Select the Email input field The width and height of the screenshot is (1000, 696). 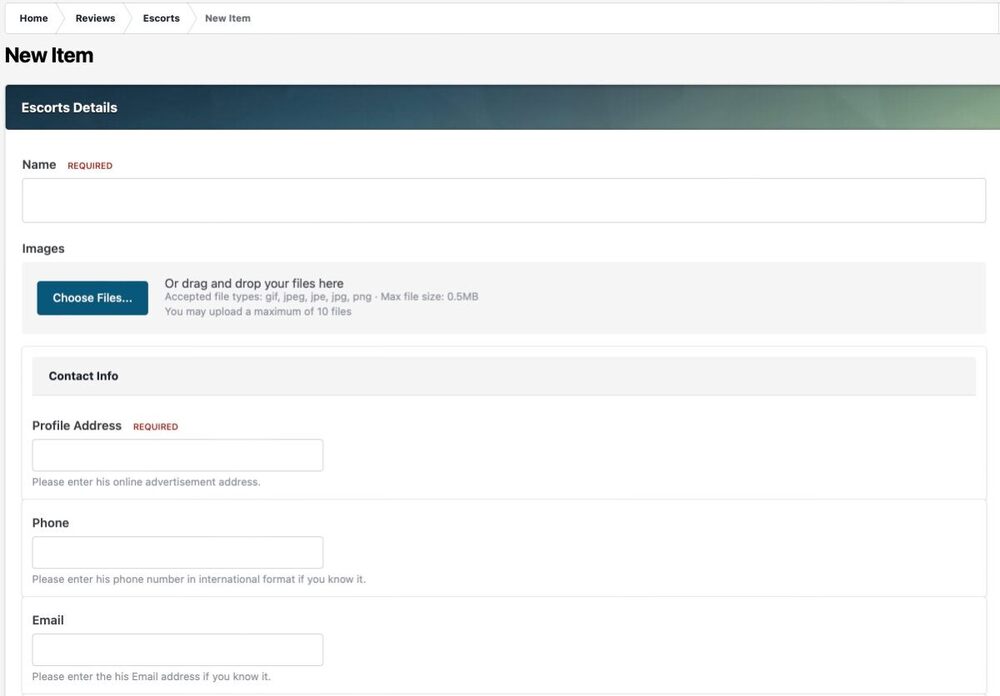pyautogui.click(x=178, y=649)
